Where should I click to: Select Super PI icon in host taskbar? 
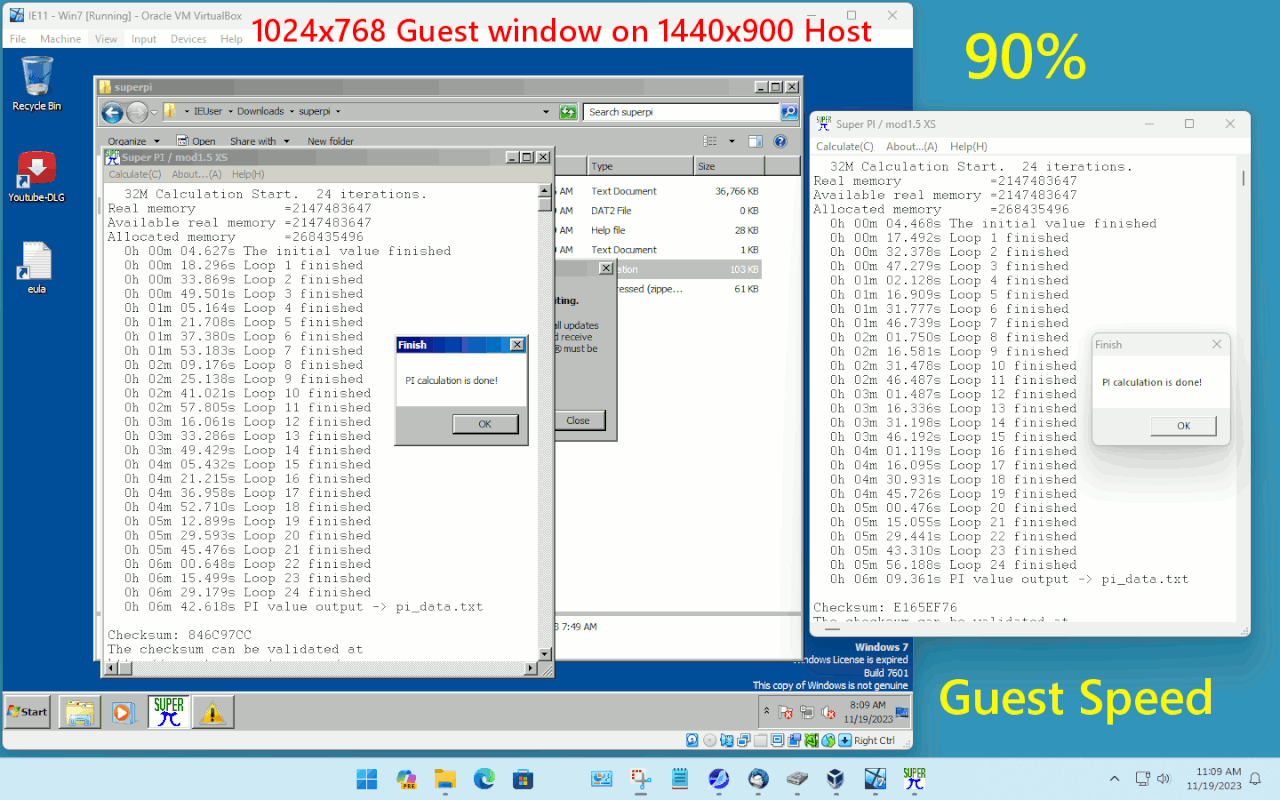(x=914, y=778)
